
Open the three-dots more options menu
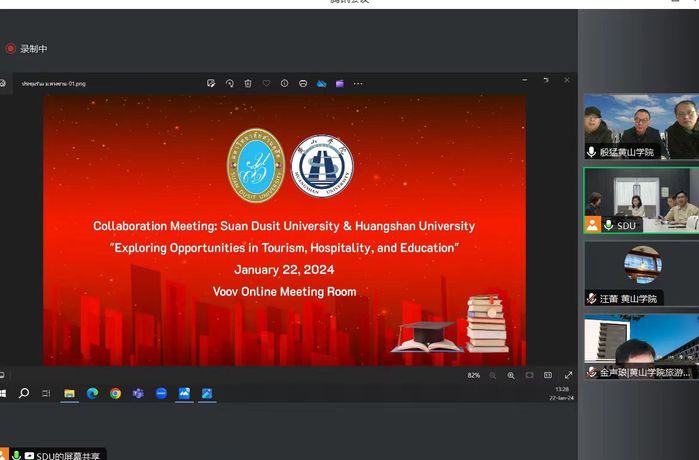coord(358,83)
